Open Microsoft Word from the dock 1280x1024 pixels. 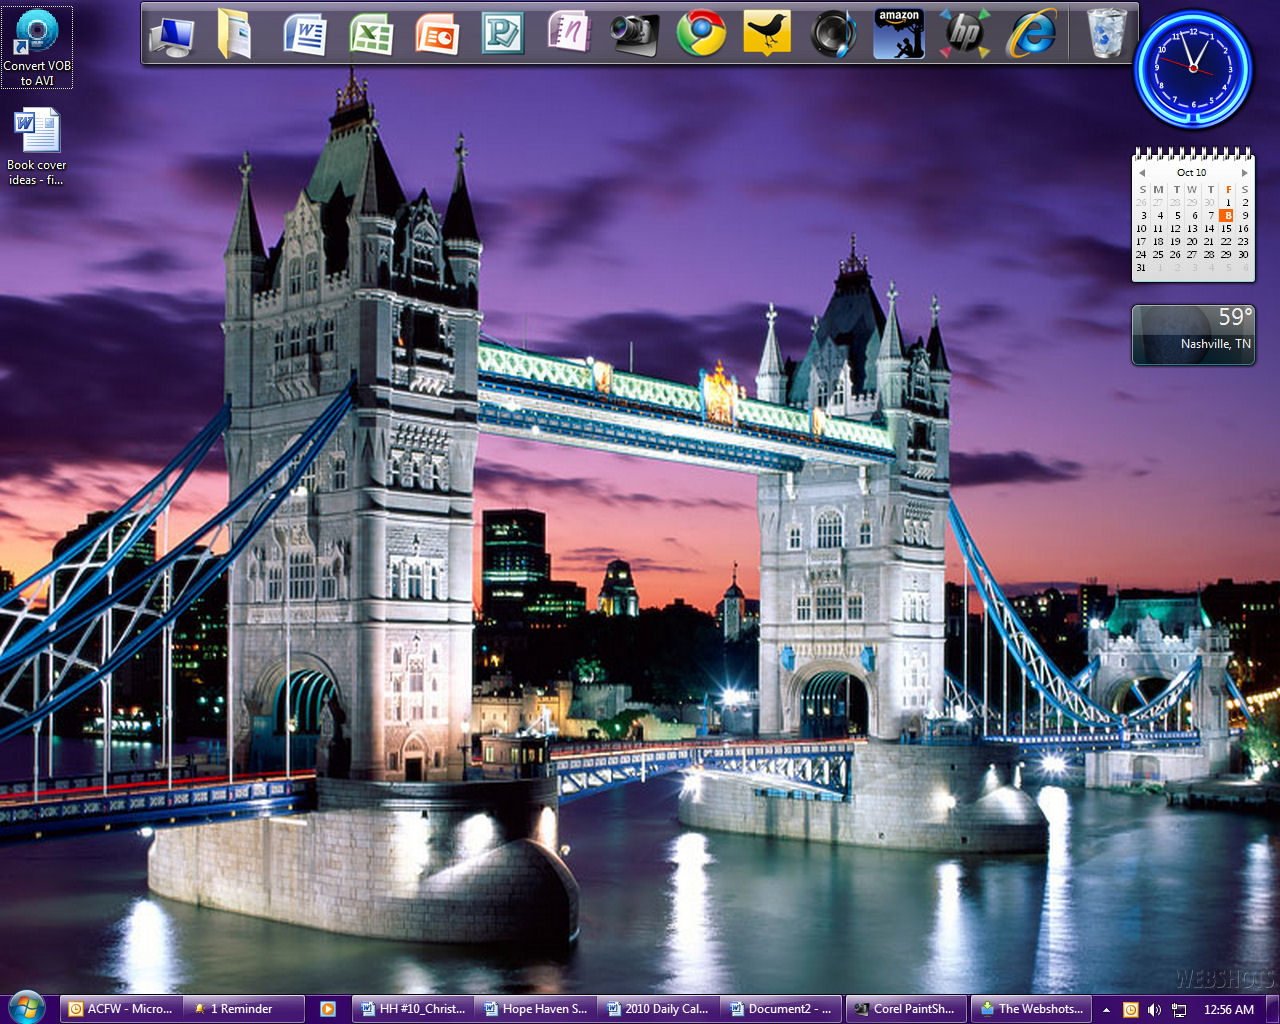coord(305,35)
